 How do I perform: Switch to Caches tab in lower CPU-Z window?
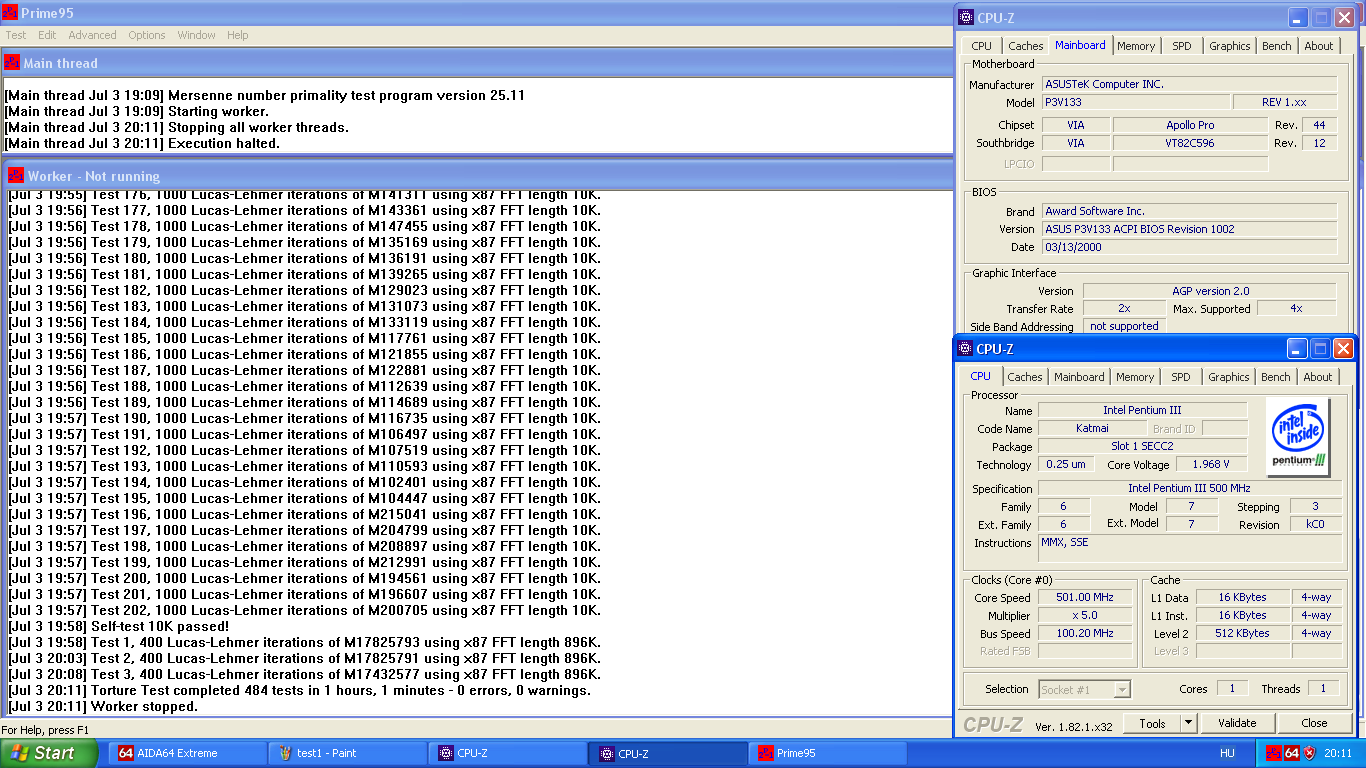point(1024,377)
